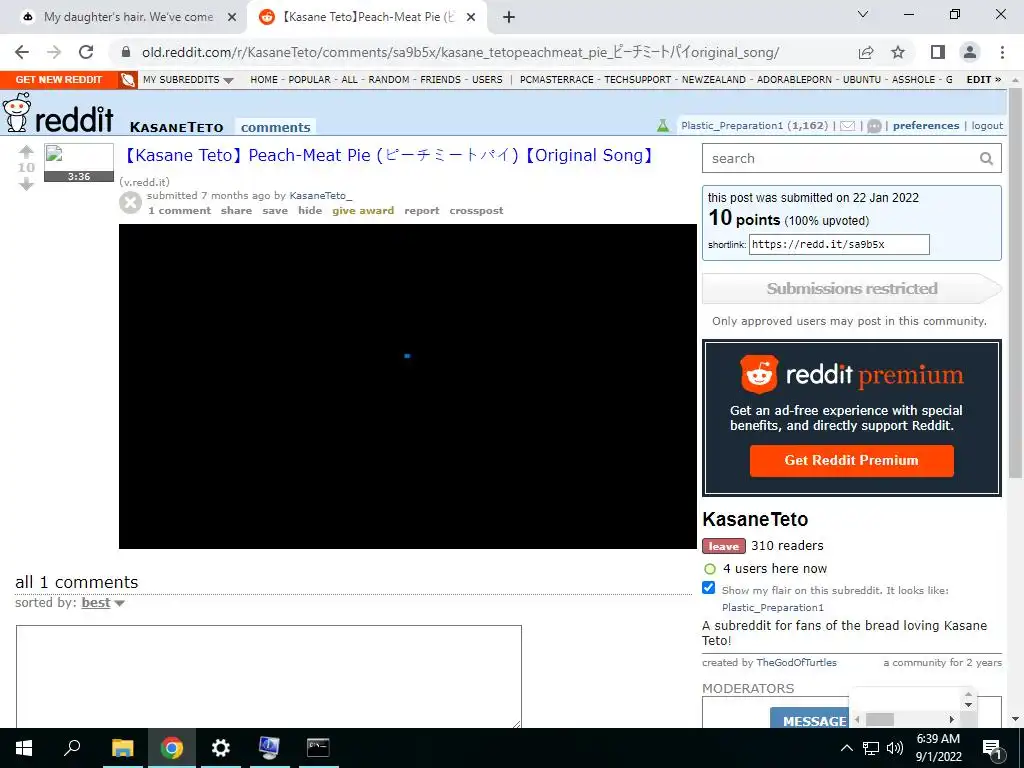The image size is (1024, 768).
Task: Click EDIT subreddits link
Action: (984, 80)
